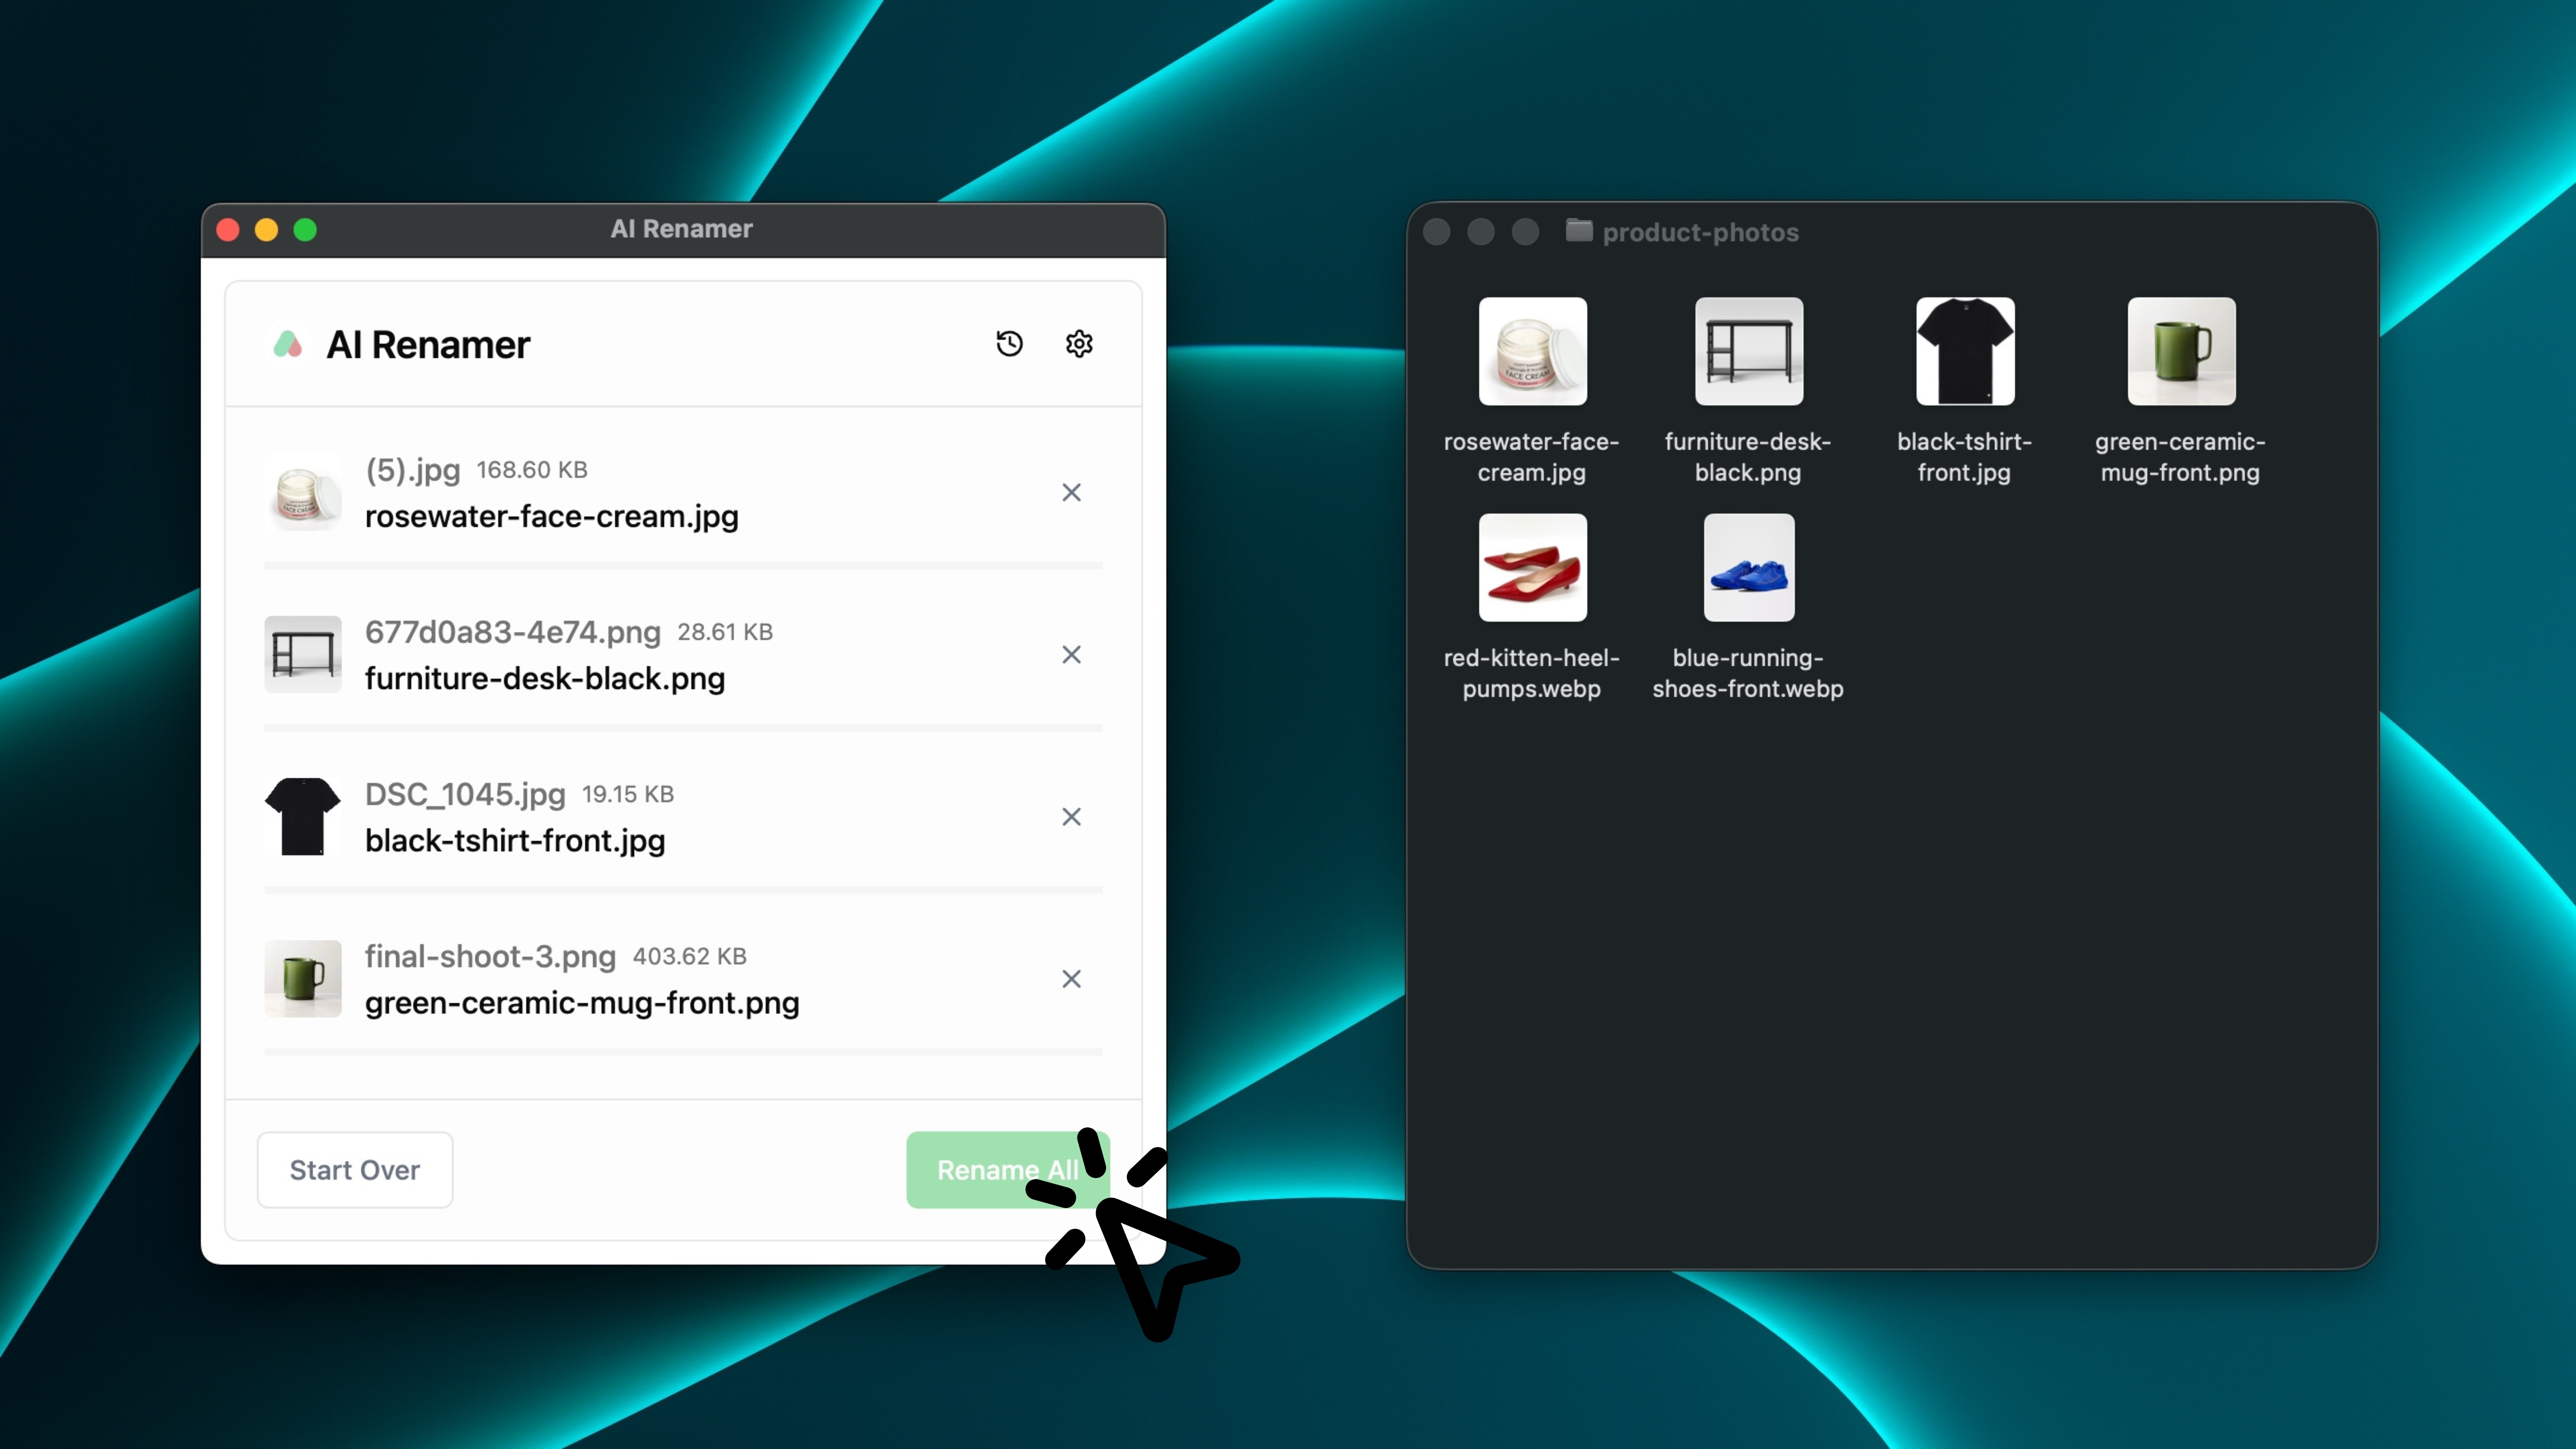Open the rename history clock icon
Viewport: 2576px width, 1449px height.
(1009, 344)
